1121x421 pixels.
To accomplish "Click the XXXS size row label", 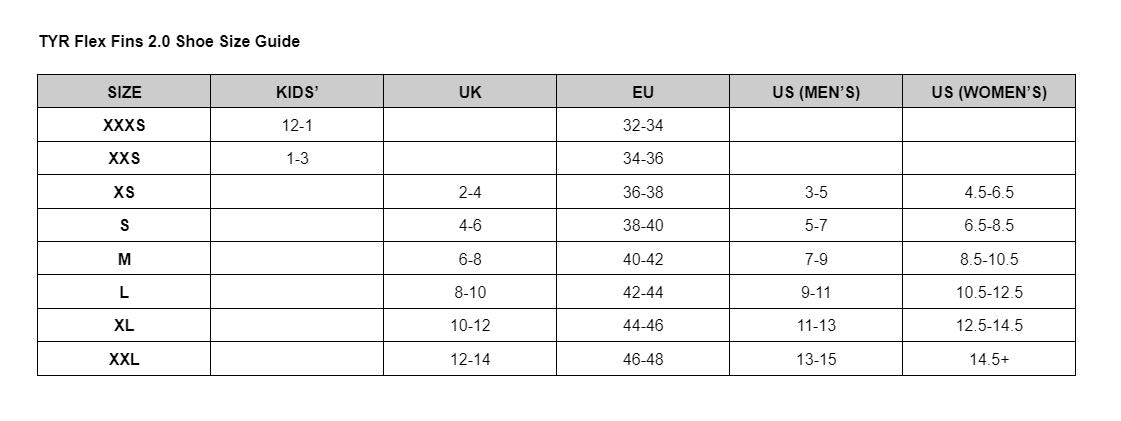I will pyautogui.click(x=124, y=125).
